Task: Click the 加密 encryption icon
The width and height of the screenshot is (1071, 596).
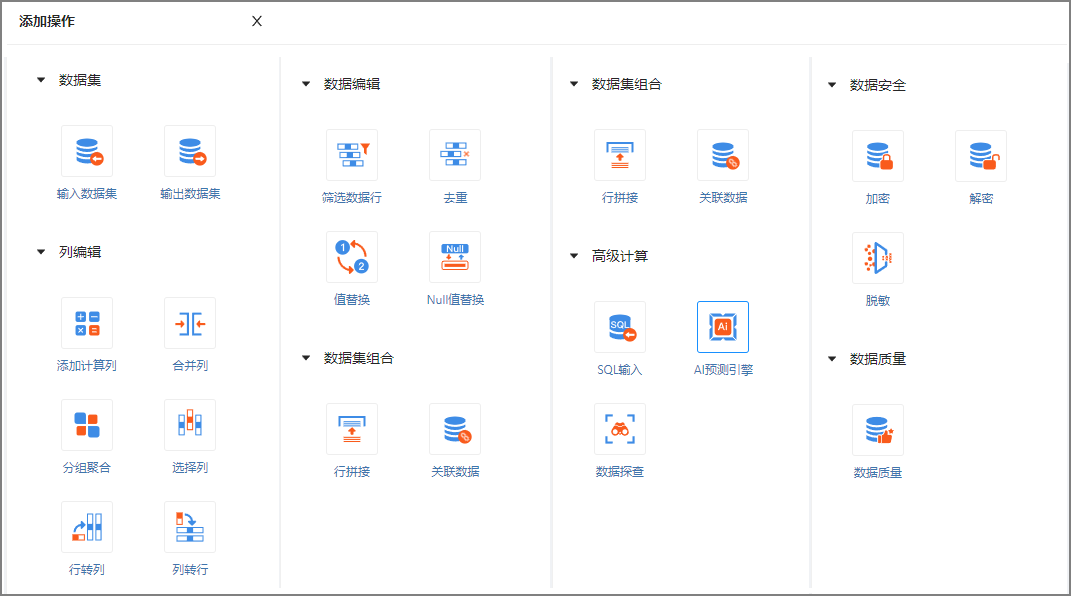Action: [x=878, y=156]
